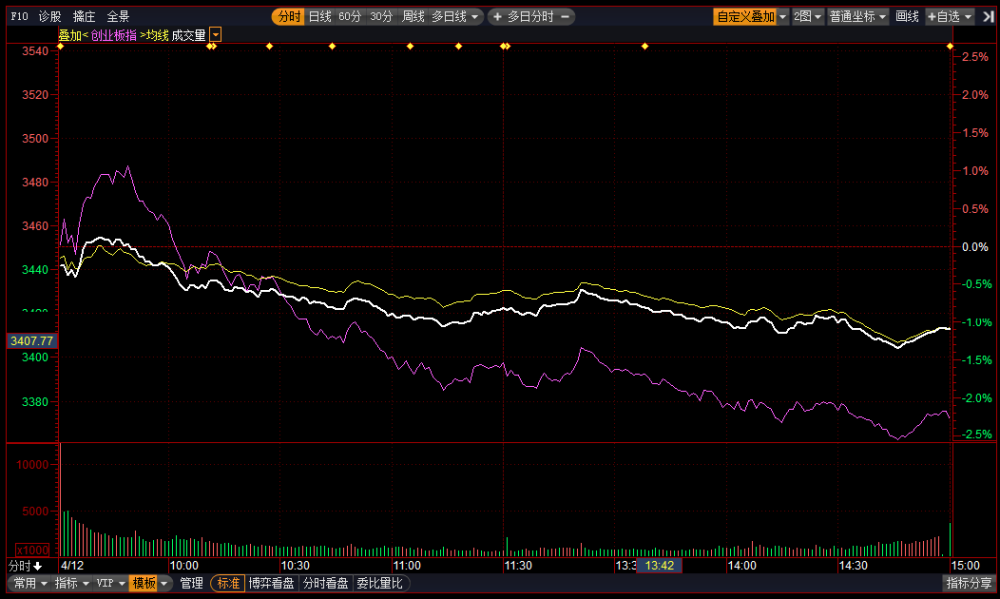Click the x1000 volume unit indicator
This screenshot has height=599, width=1000.
click(x=33, y=550)
